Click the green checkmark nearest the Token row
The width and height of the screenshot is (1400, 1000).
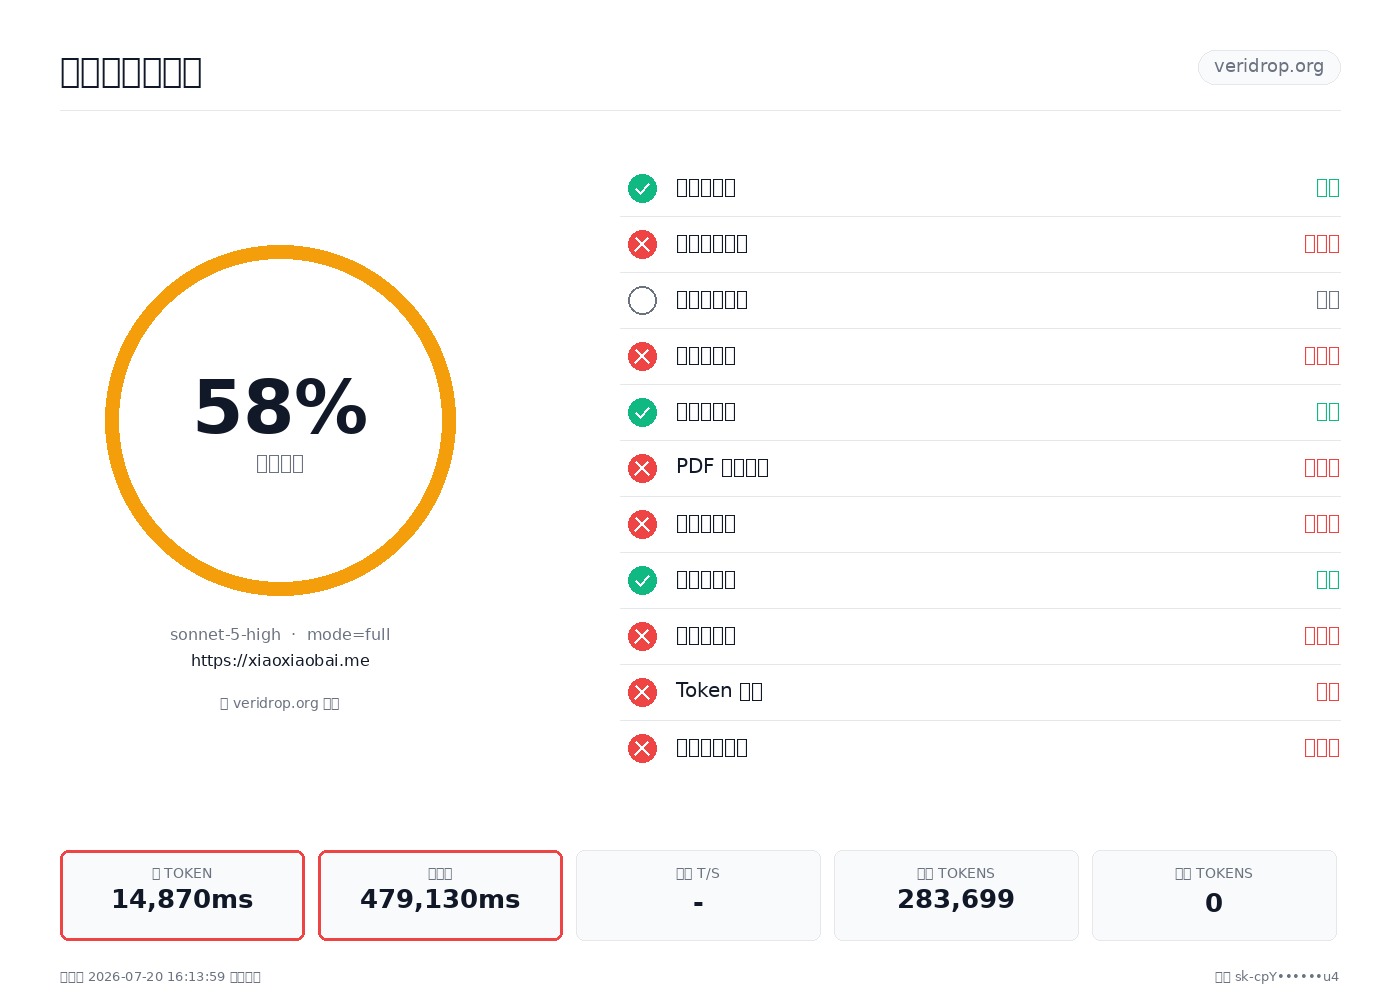pos(642,580)
